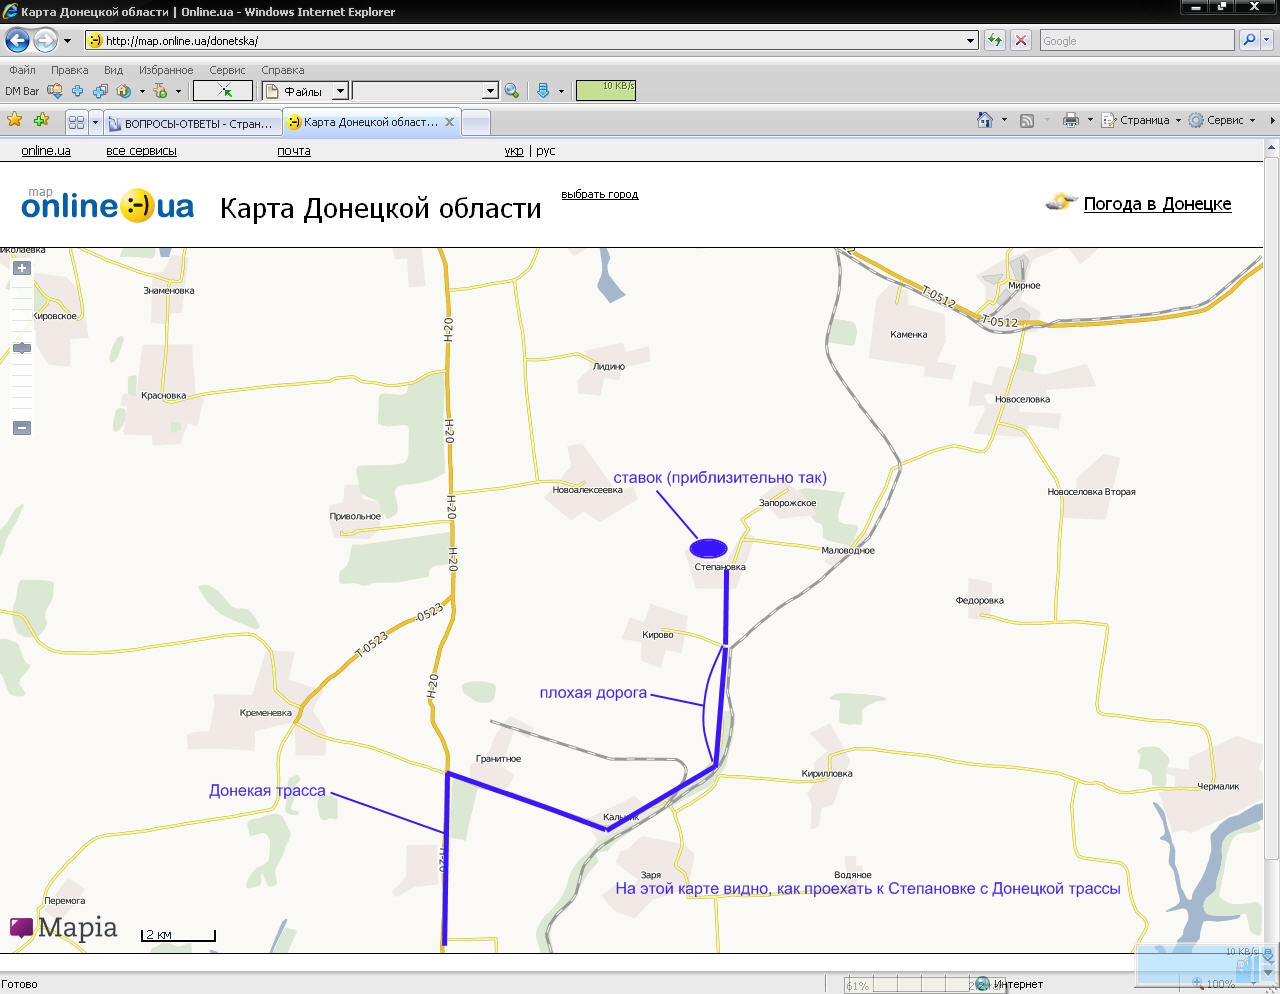Stop page loading with the red X icon
Image resolution: width=1280 pixels, height=994 pixels.
[x=1021, y=41]
